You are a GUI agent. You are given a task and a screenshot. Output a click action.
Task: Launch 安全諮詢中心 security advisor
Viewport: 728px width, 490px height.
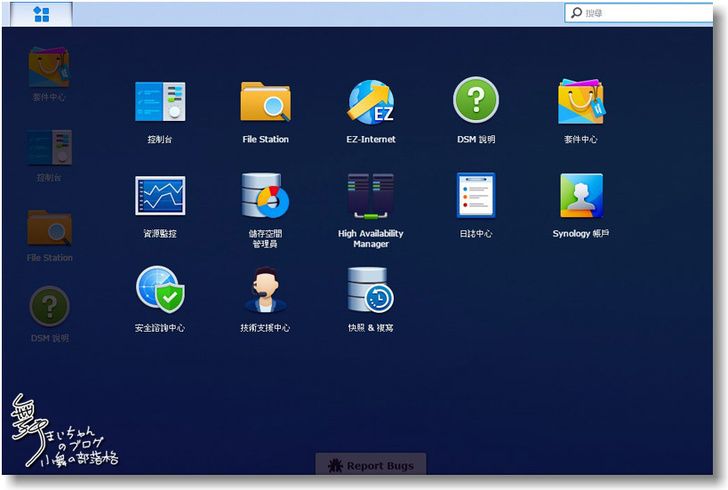click(160, 290)
